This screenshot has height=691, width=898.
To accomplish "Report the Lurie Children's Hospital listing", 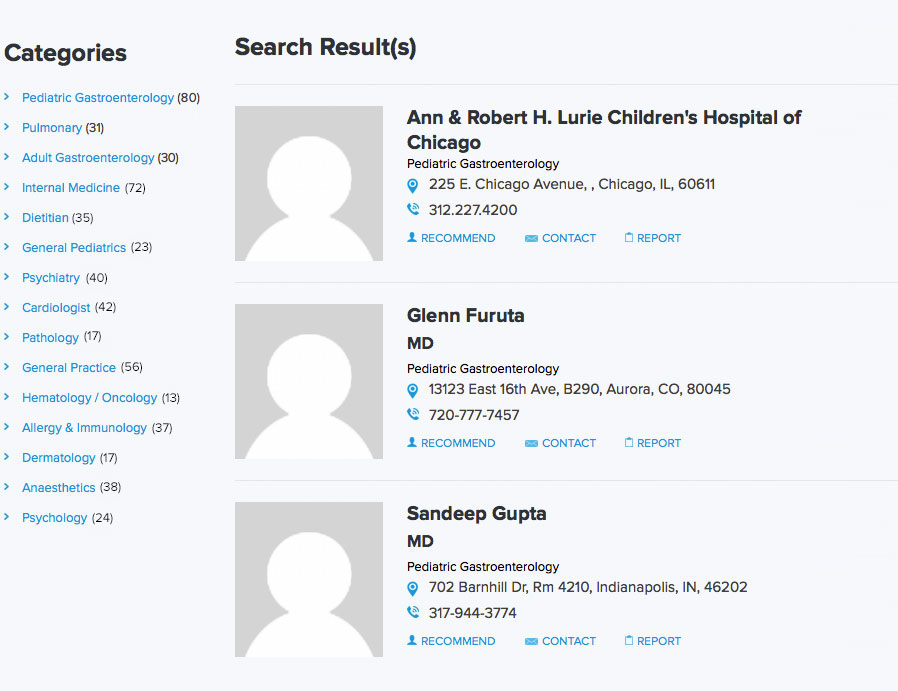I will tap(653, 238).
